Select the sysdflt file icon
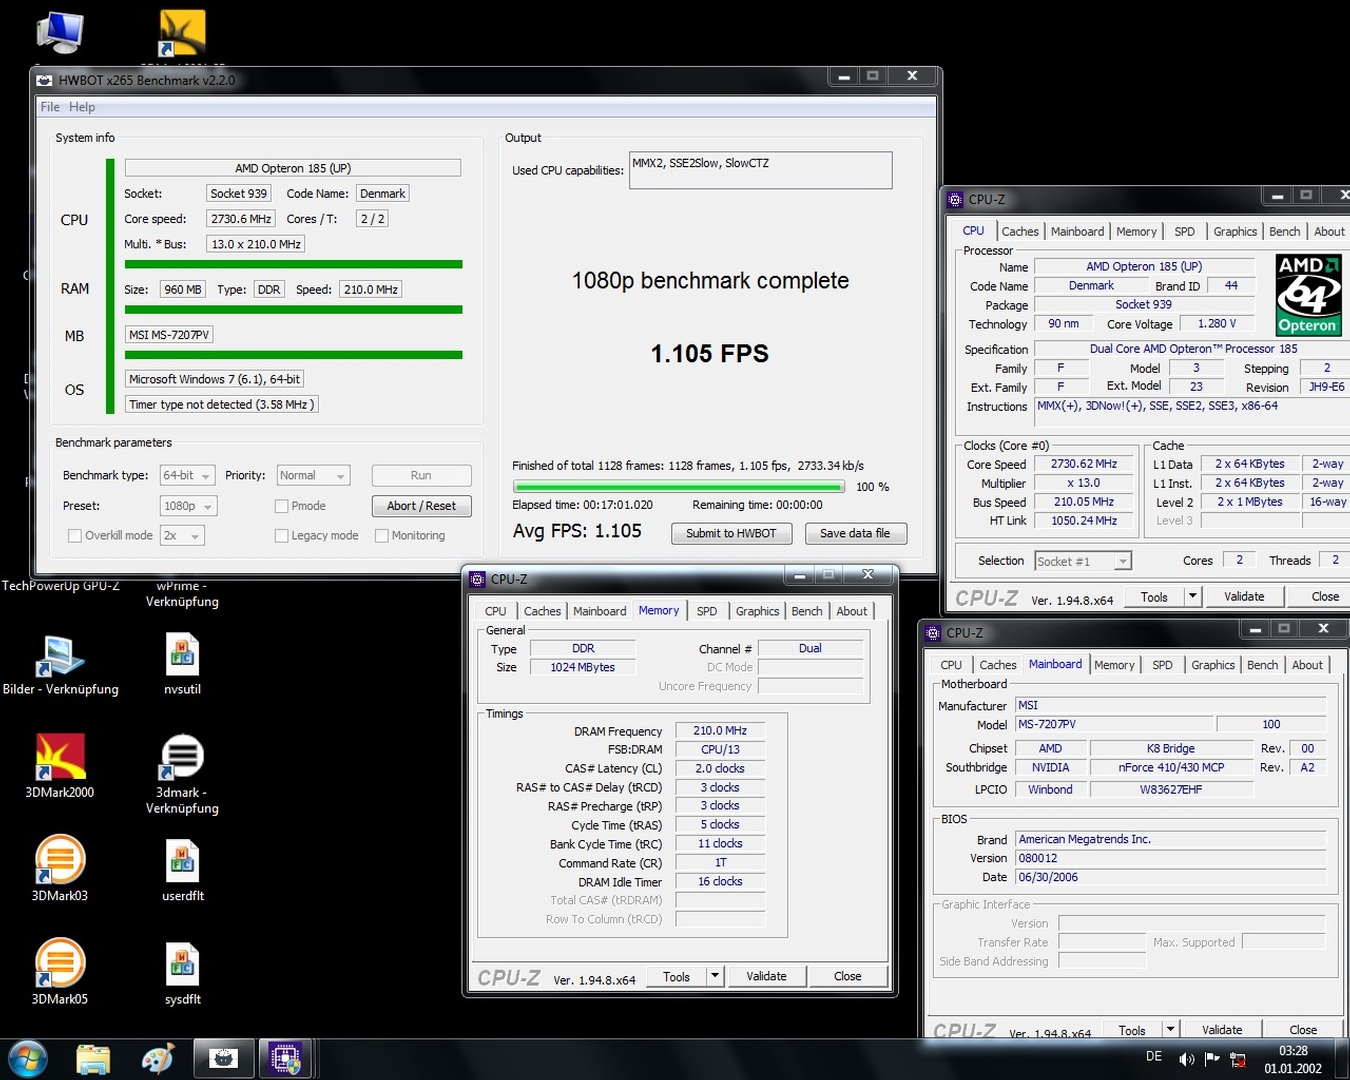The width and height of the screenshot is (1350, 1080). (183, 965)
